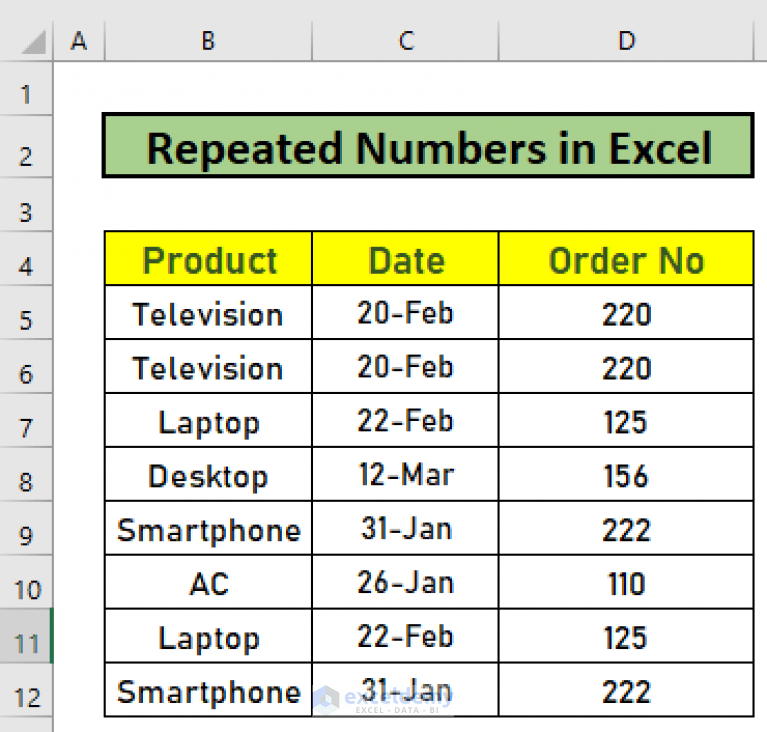Select the '12-Mar' cell

pyautogui.click(x=406, y=474)
